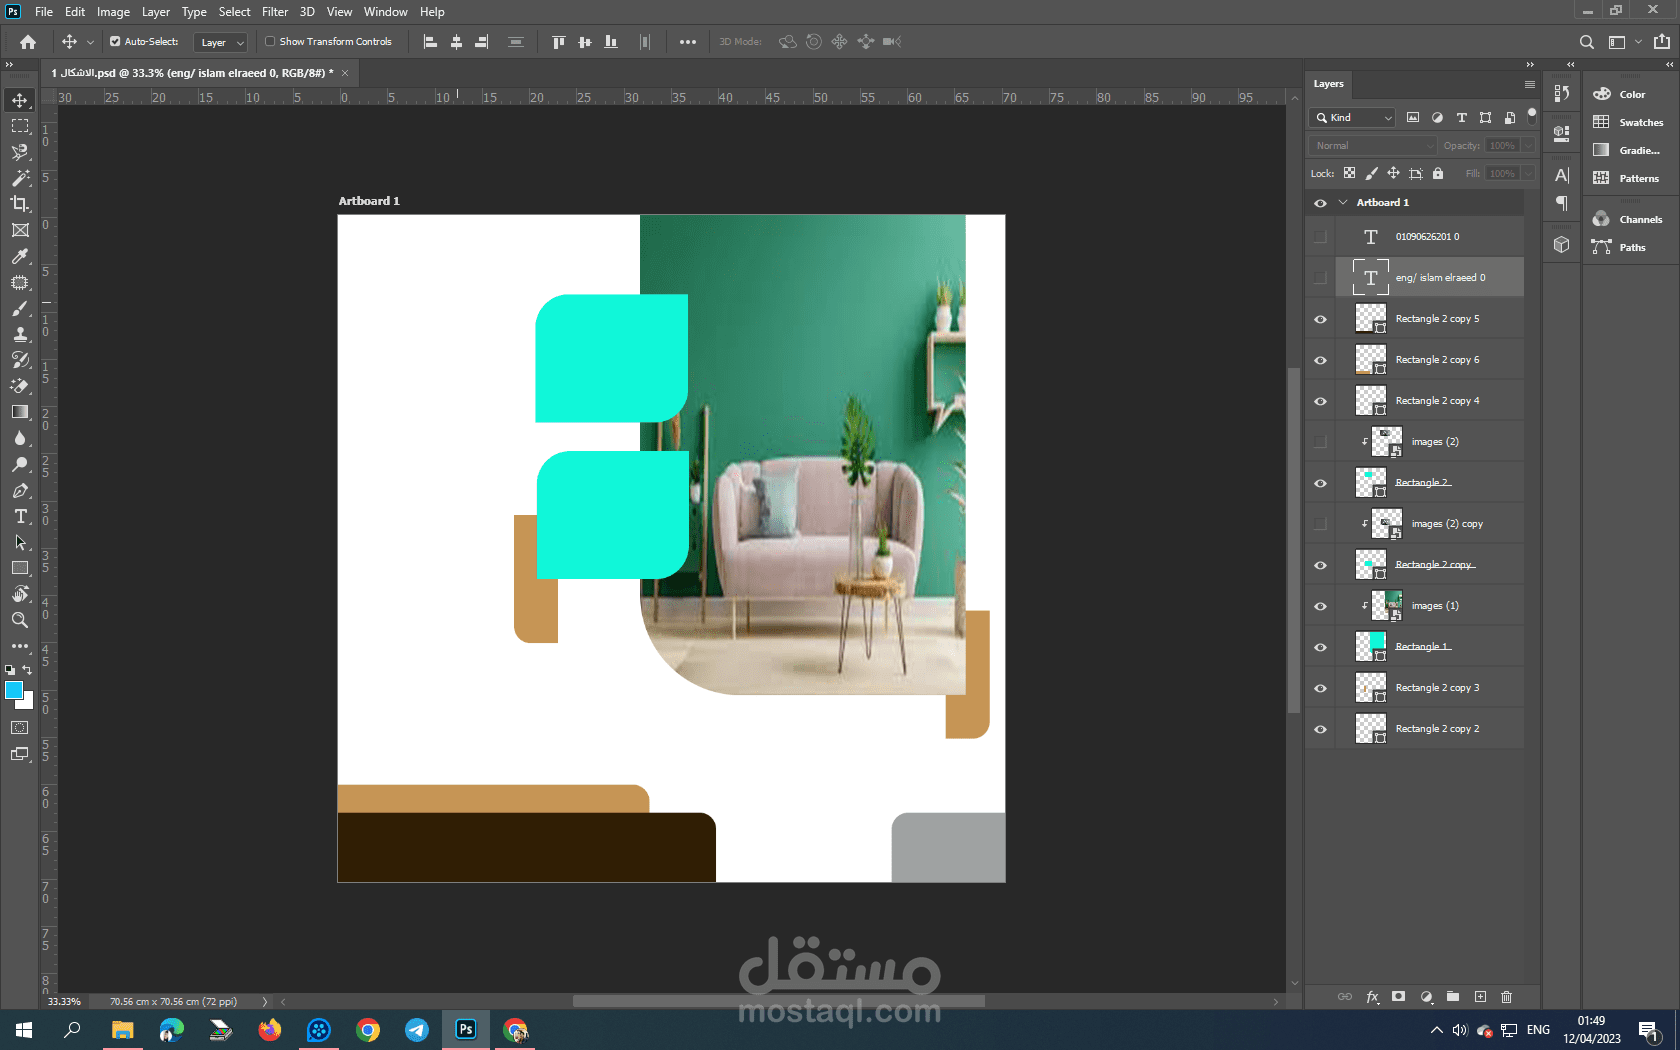Click the foreground color swatch
1680x1050 pixels.
tap(14, 690)
